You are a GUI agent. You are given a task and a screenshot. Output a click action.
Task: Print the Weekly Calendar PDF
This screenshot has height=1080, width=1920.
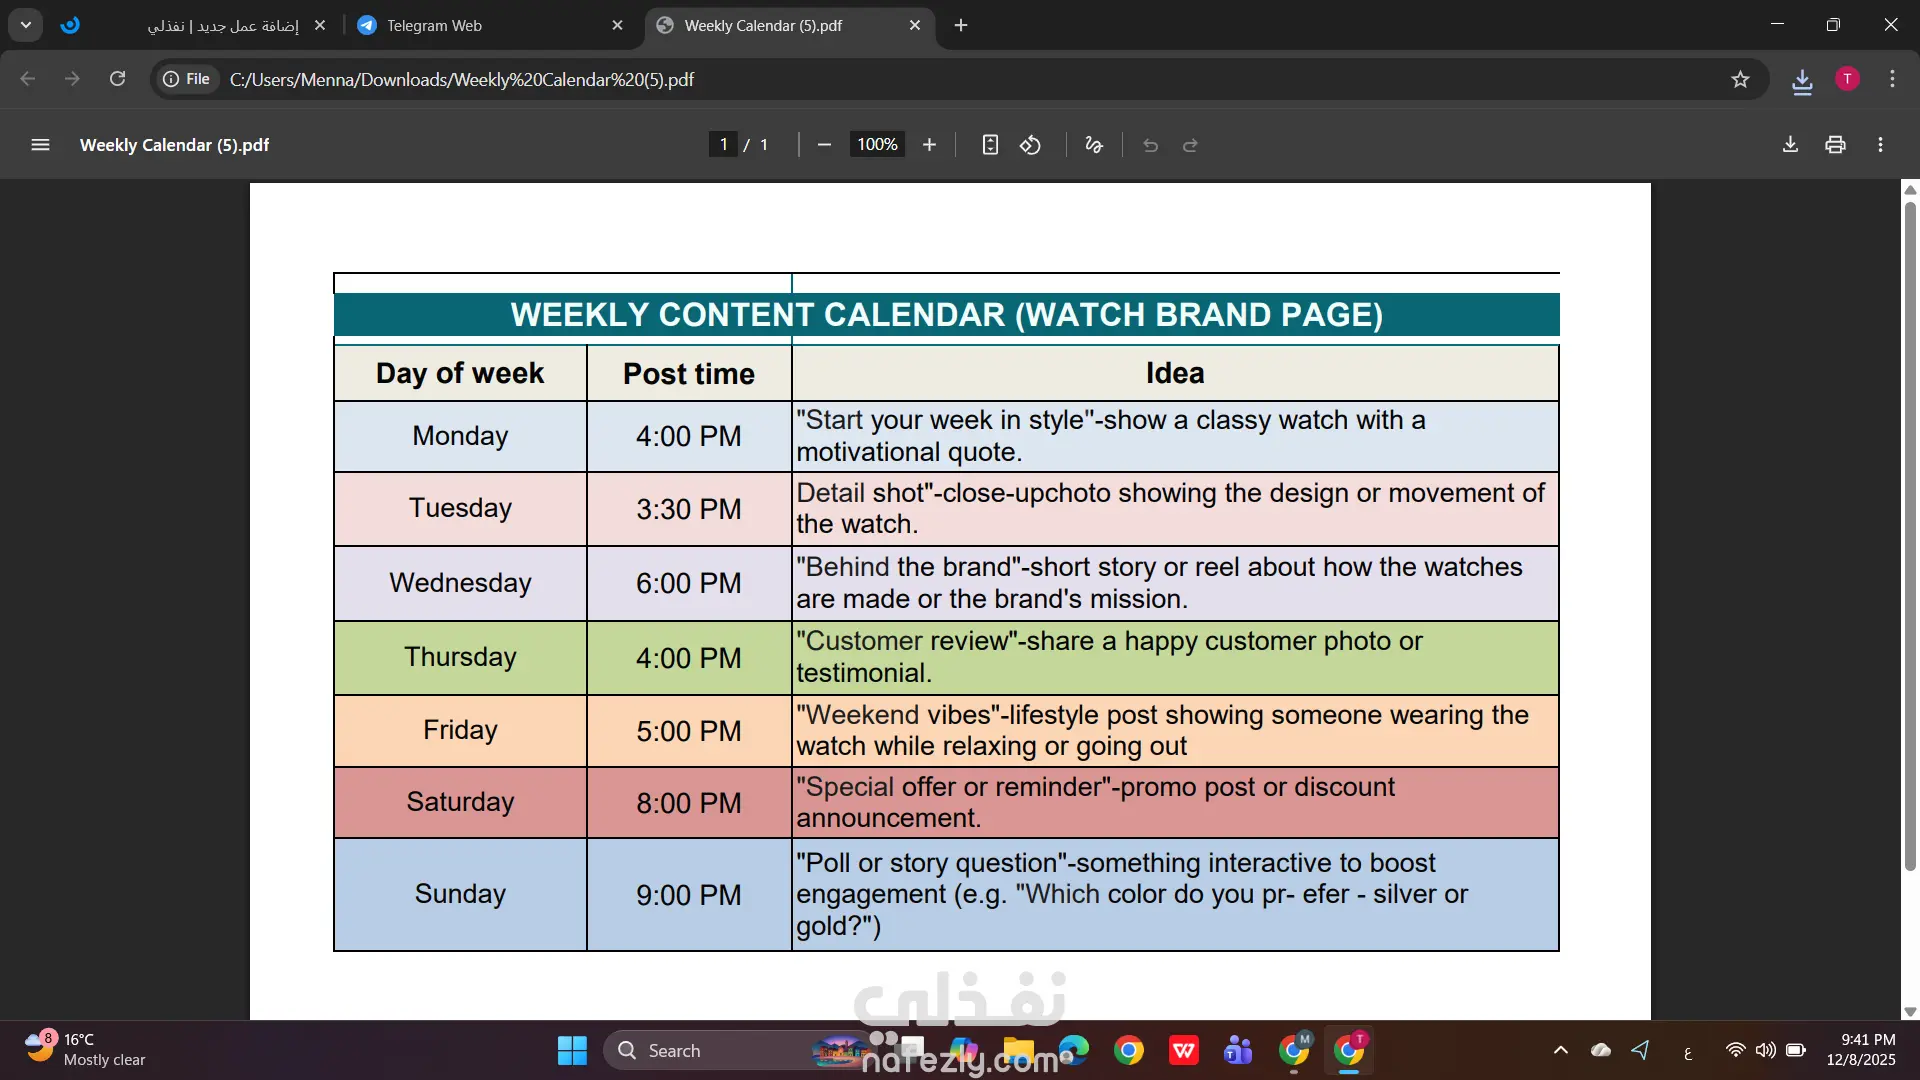(x=1835, y=145)
